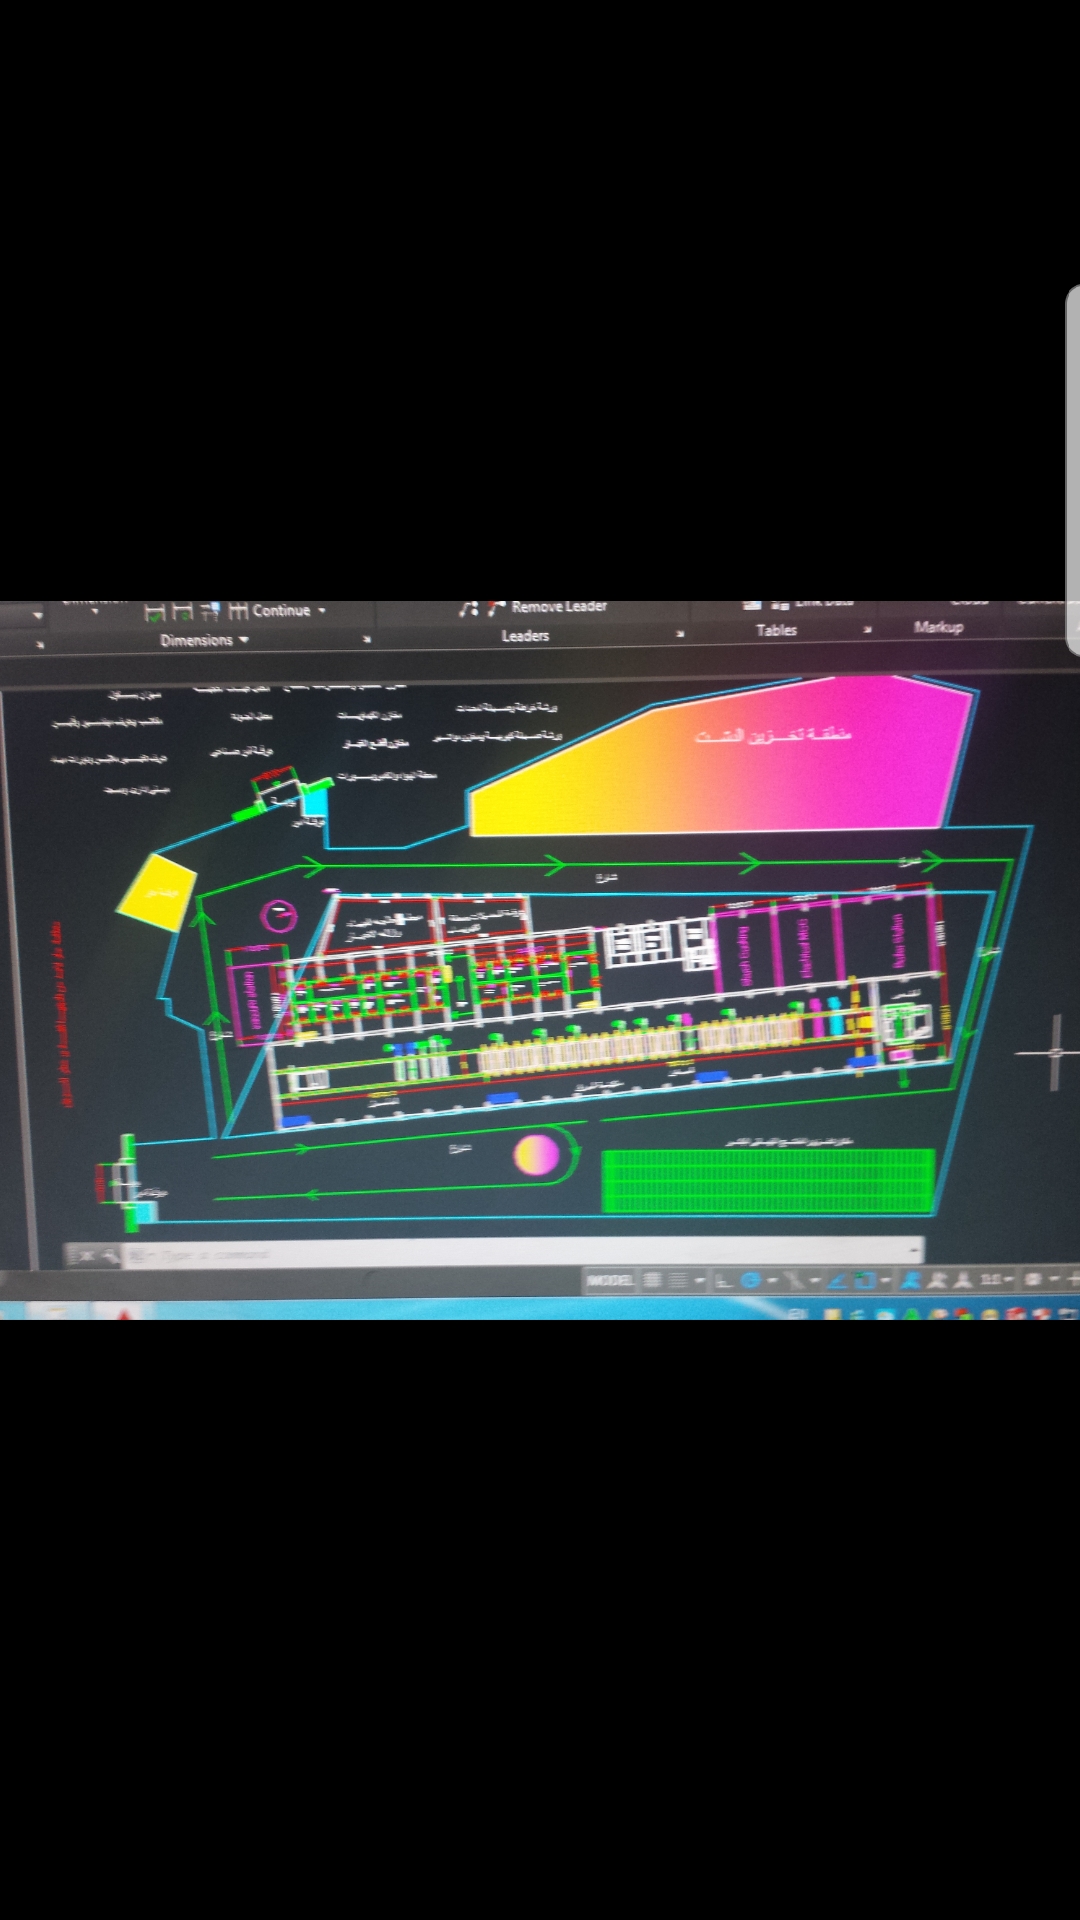Open the Continue dimension dropdown arrow
Image resolution: width=1080 pixels, height=1920 pixels.
[322, 610]
